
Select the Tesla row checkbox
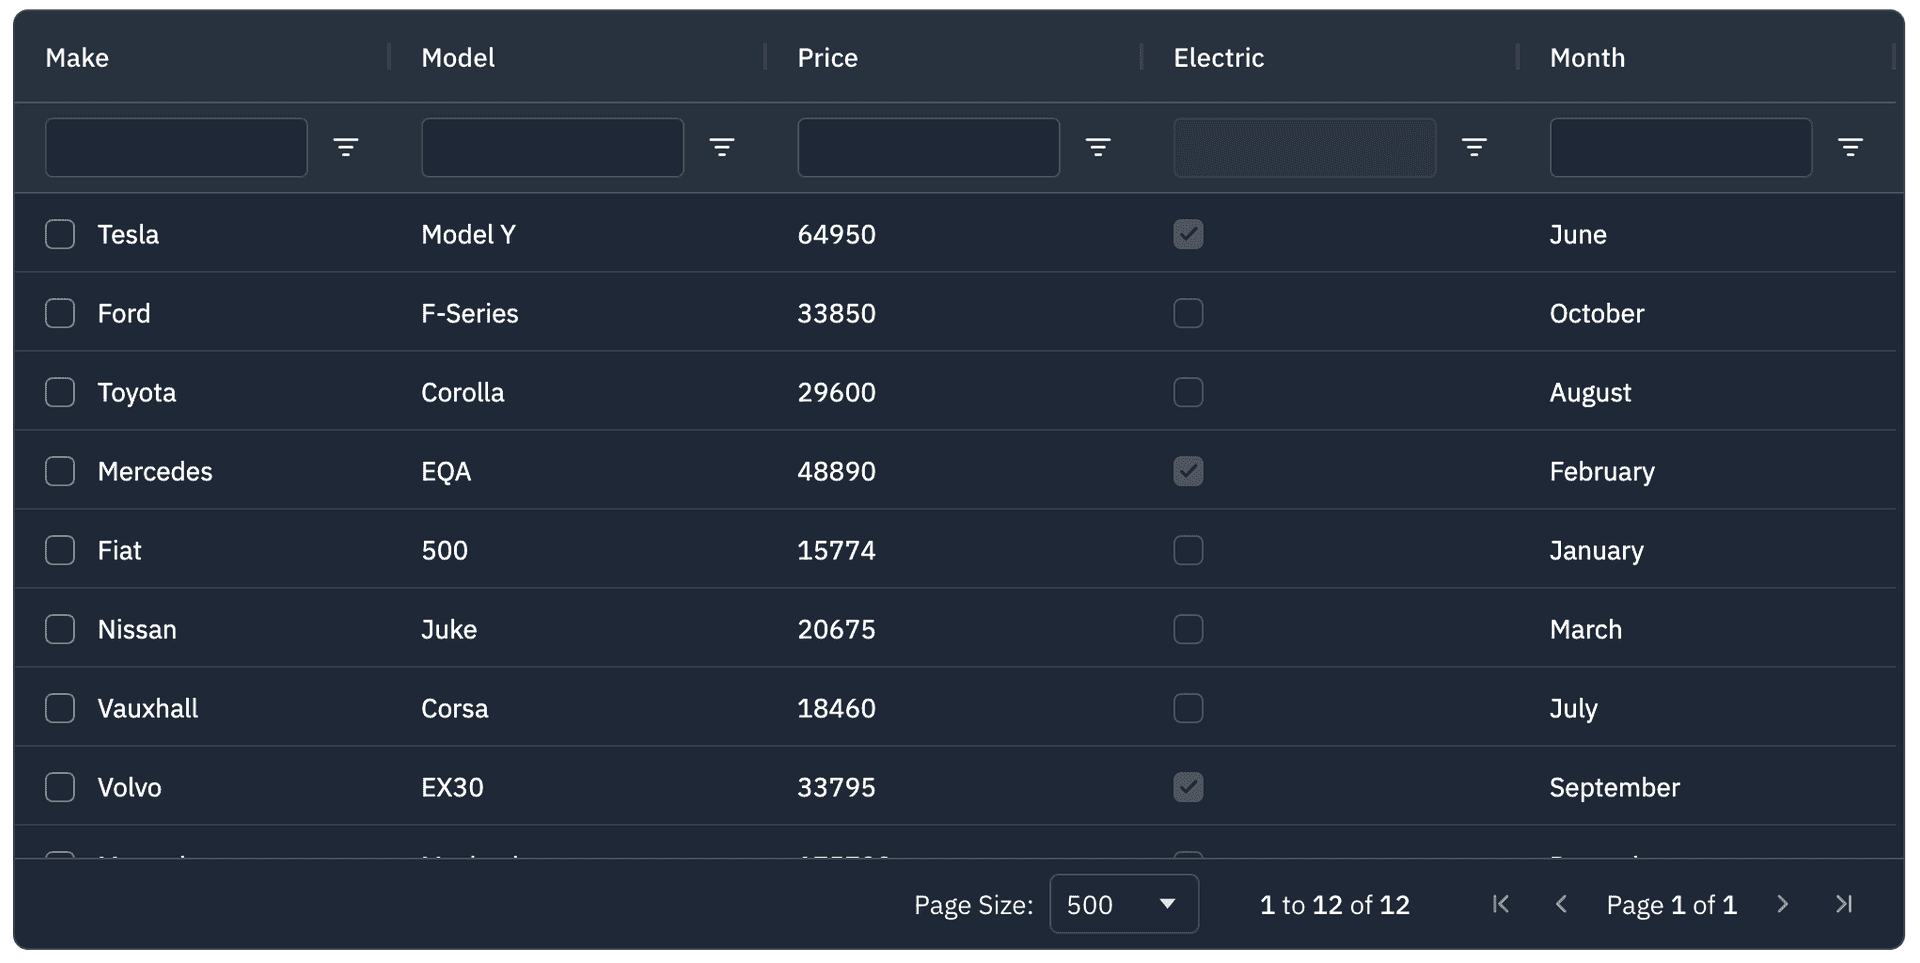pos(60,234)
